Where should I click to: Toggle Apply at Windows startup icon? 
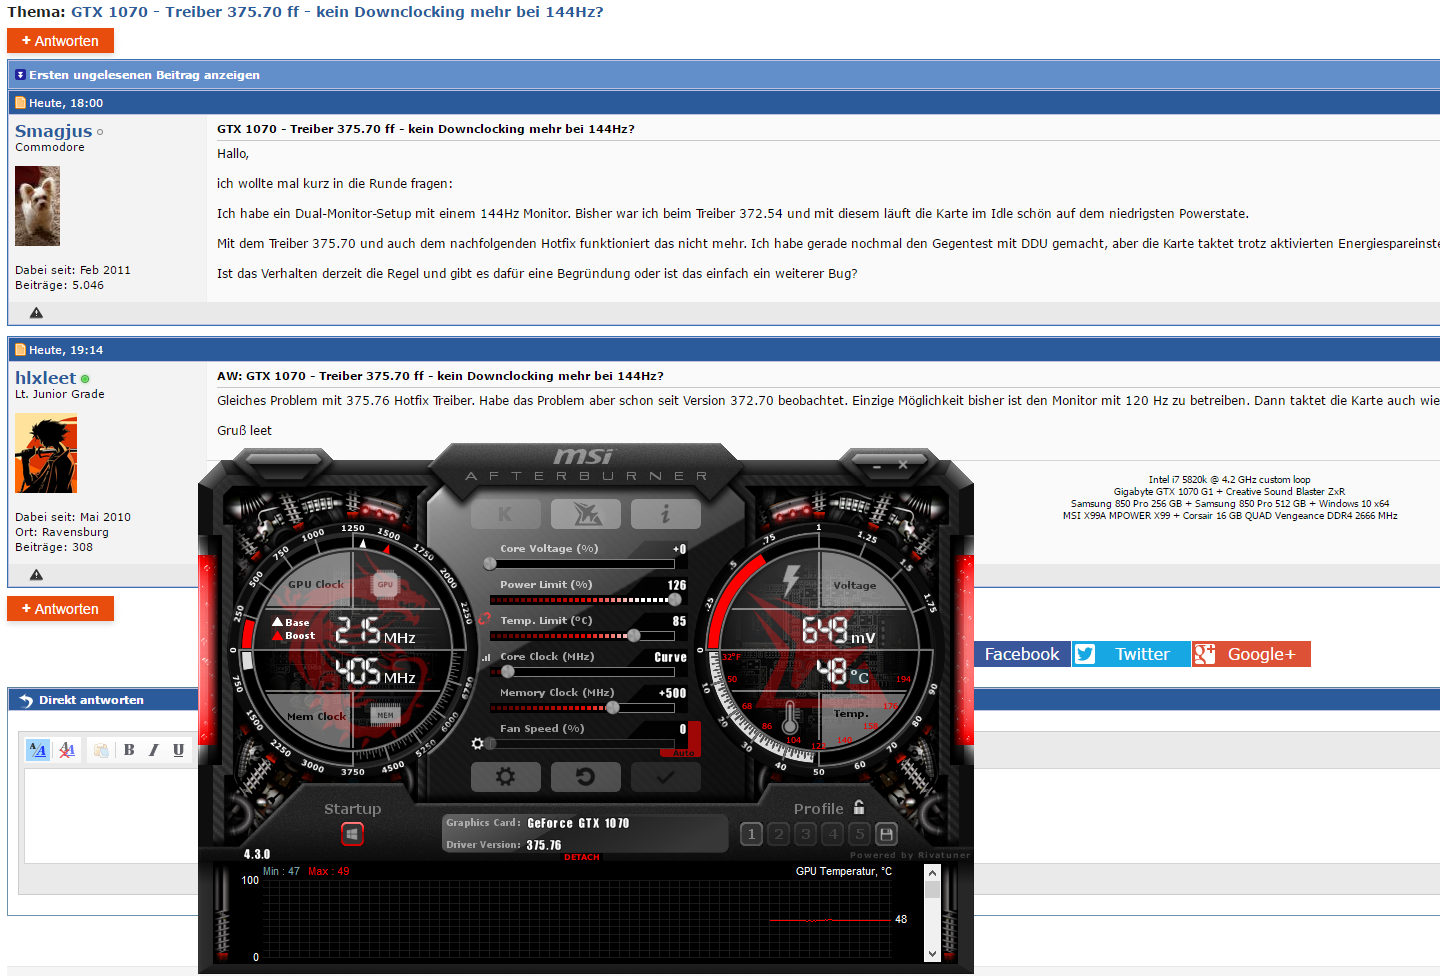click(352, 833)
